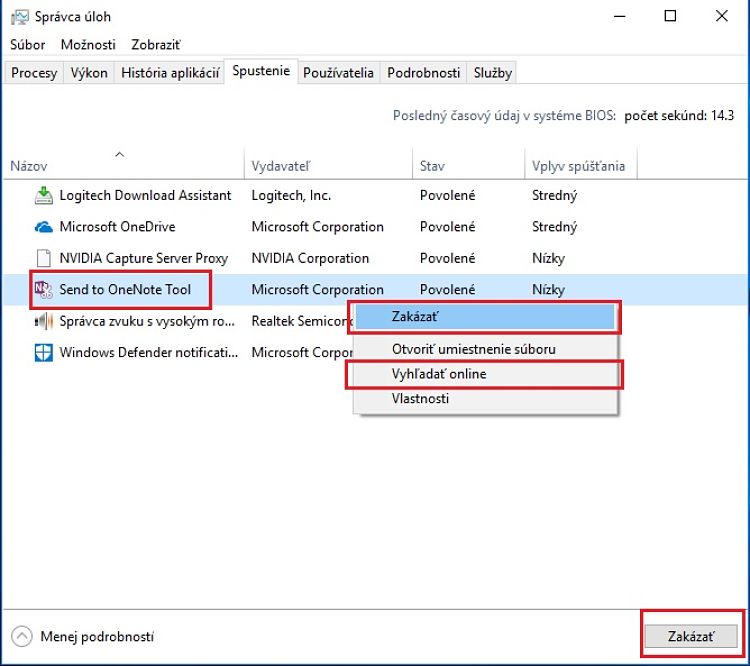
Task: Click the Logitech, Inc. publisher cell
Action: [291, 195]
